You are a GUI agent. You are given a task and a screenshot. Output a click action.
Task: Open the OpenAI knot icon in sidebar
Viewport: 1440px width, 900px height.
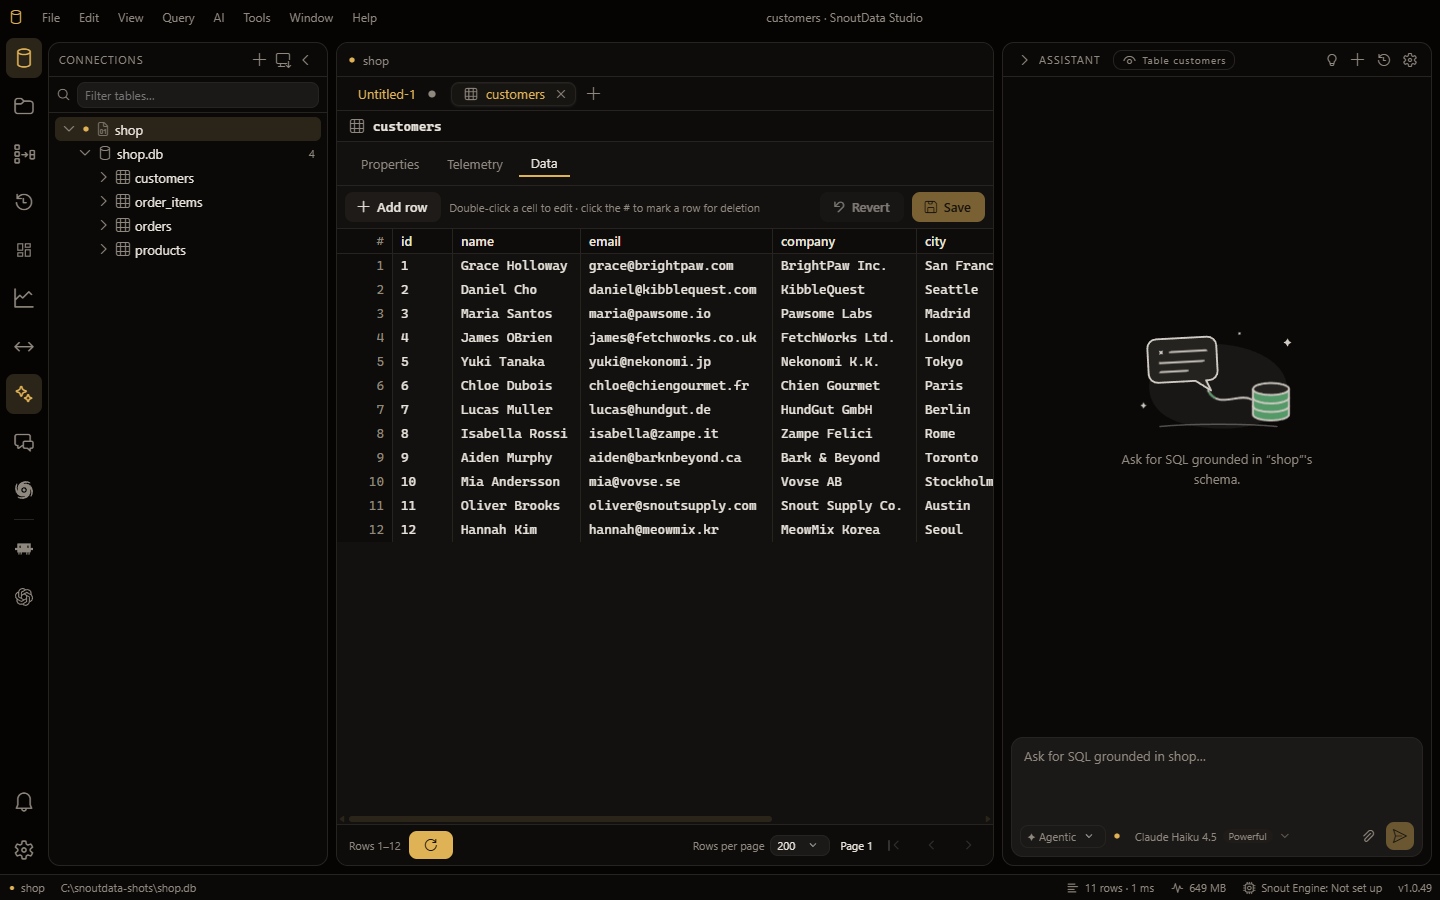(x=24, y=597)
